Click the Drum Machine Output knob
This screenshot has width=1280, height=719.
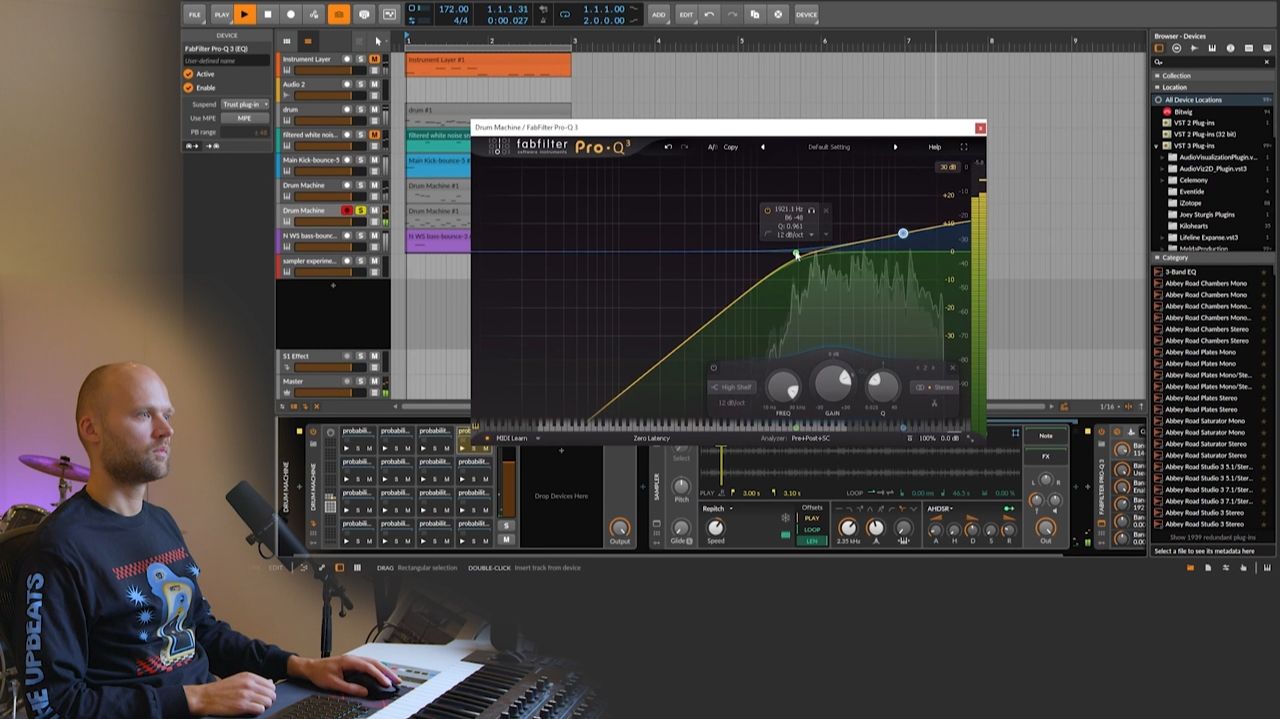(620, 527)
